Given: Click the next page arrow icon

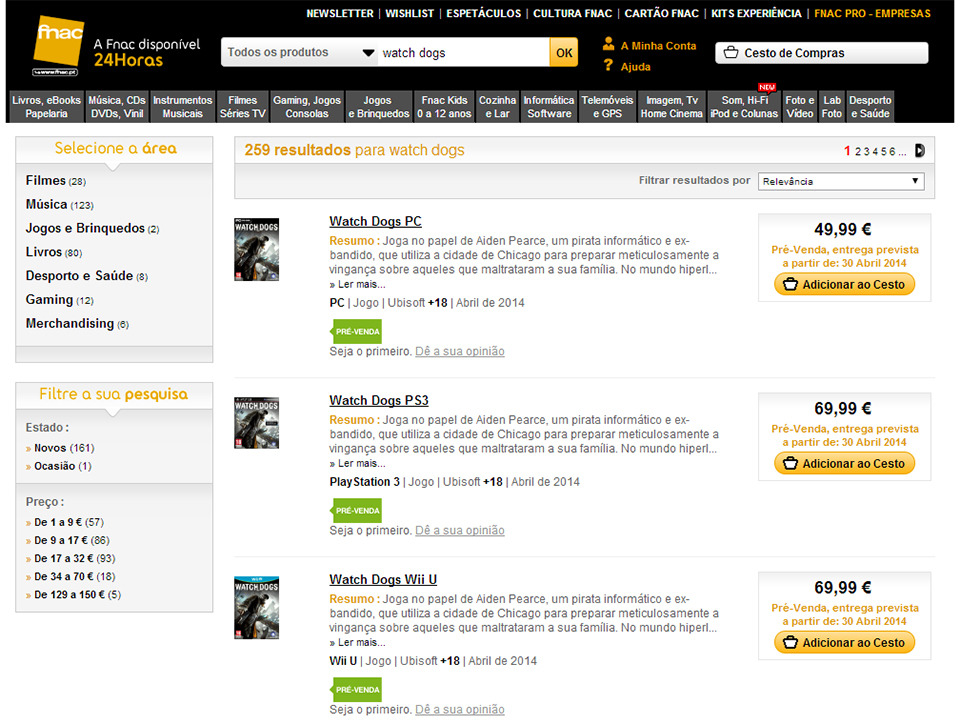Looking at the screenshot, I should [919, 151].
